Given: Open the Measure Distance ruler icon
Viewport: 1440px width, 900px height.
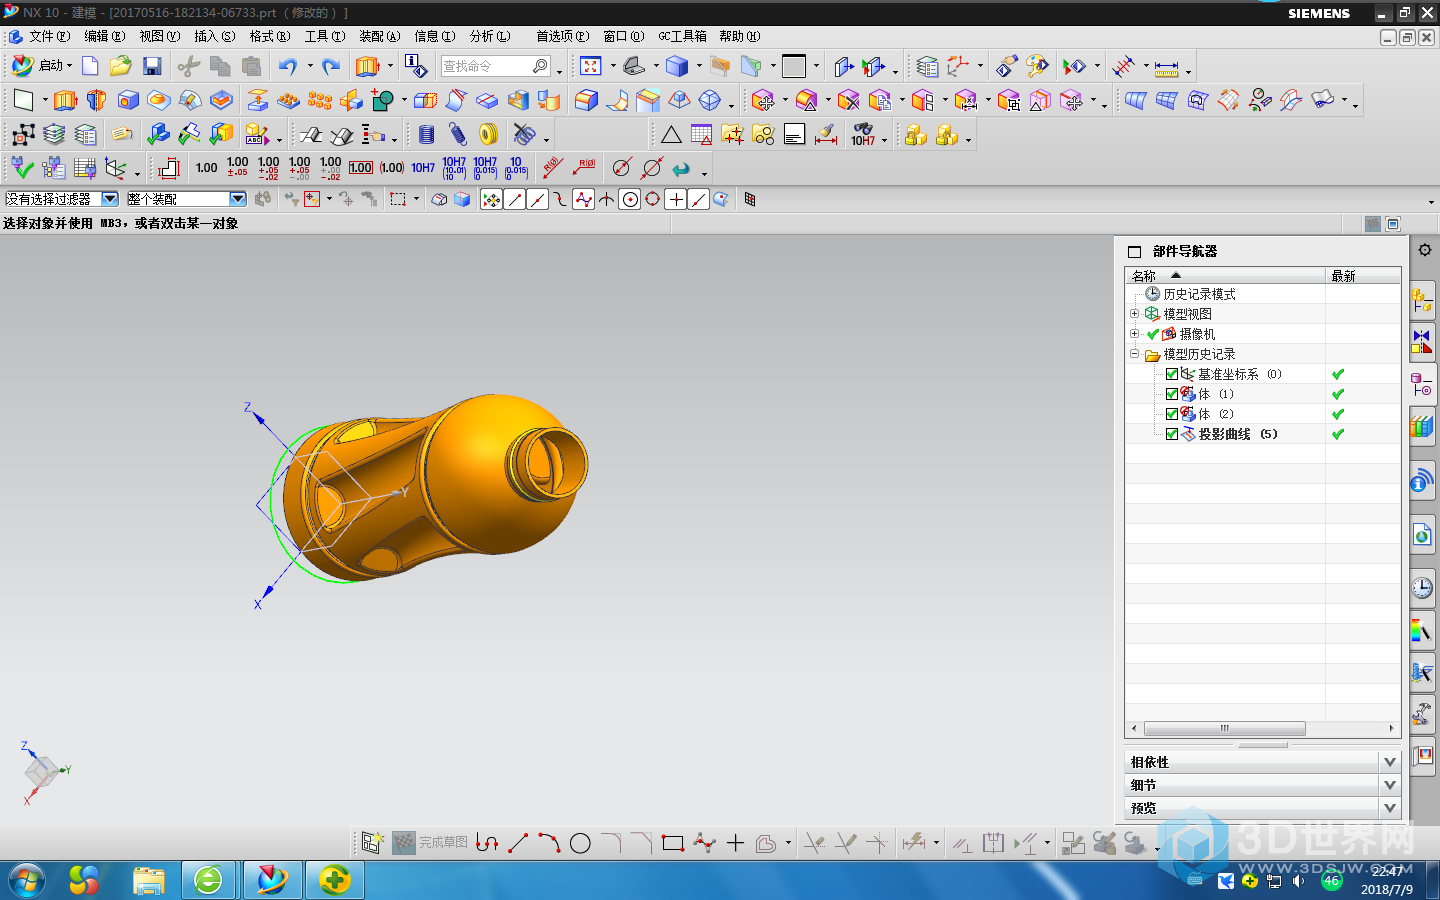Looking at the screenshot, I should click(1166, 67).
